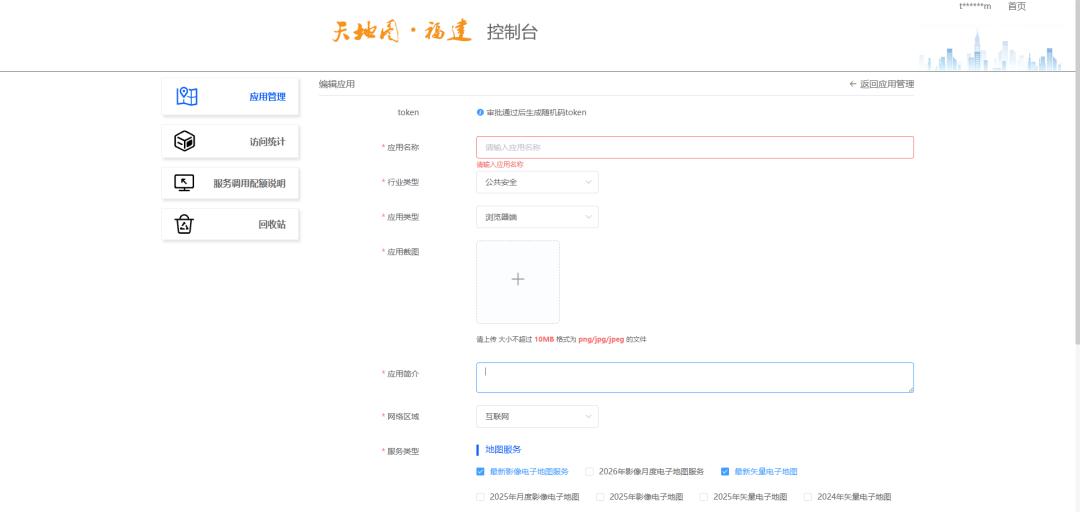Image resolution: width=1080 pixels, height=512 pixels.
Task: Click the 审批通过后生成随机码token note
Action: click(537, 112)
